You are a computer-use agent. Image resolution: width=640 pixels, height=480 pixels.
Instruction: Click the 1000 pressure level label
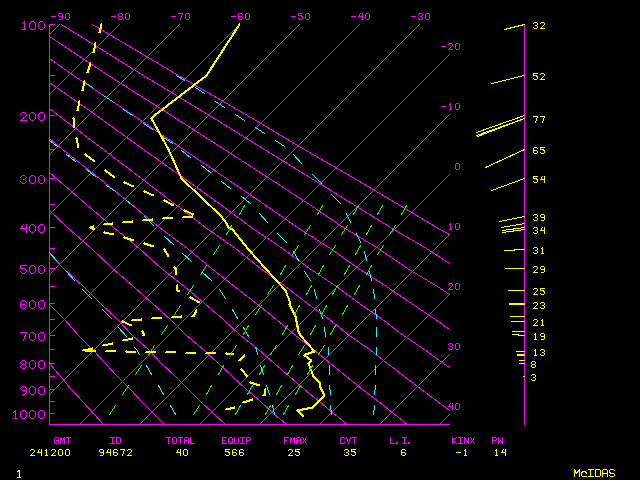(33, 414)
